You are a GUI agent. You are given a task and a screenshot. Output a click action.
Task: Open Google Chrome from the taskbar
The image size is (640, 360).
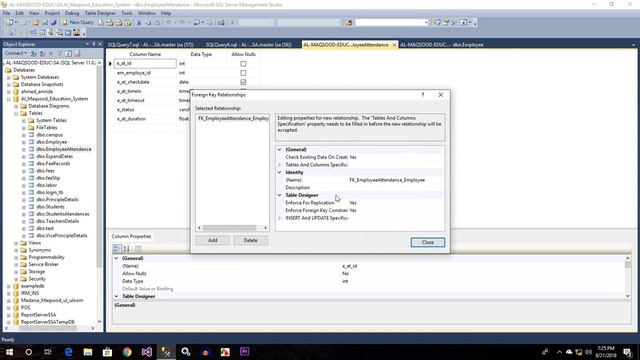127,352
